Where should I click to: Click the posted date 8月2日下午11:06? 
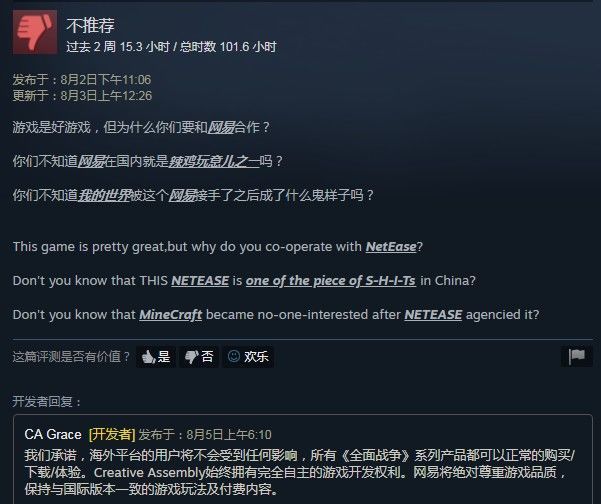(x=106, y=80)
